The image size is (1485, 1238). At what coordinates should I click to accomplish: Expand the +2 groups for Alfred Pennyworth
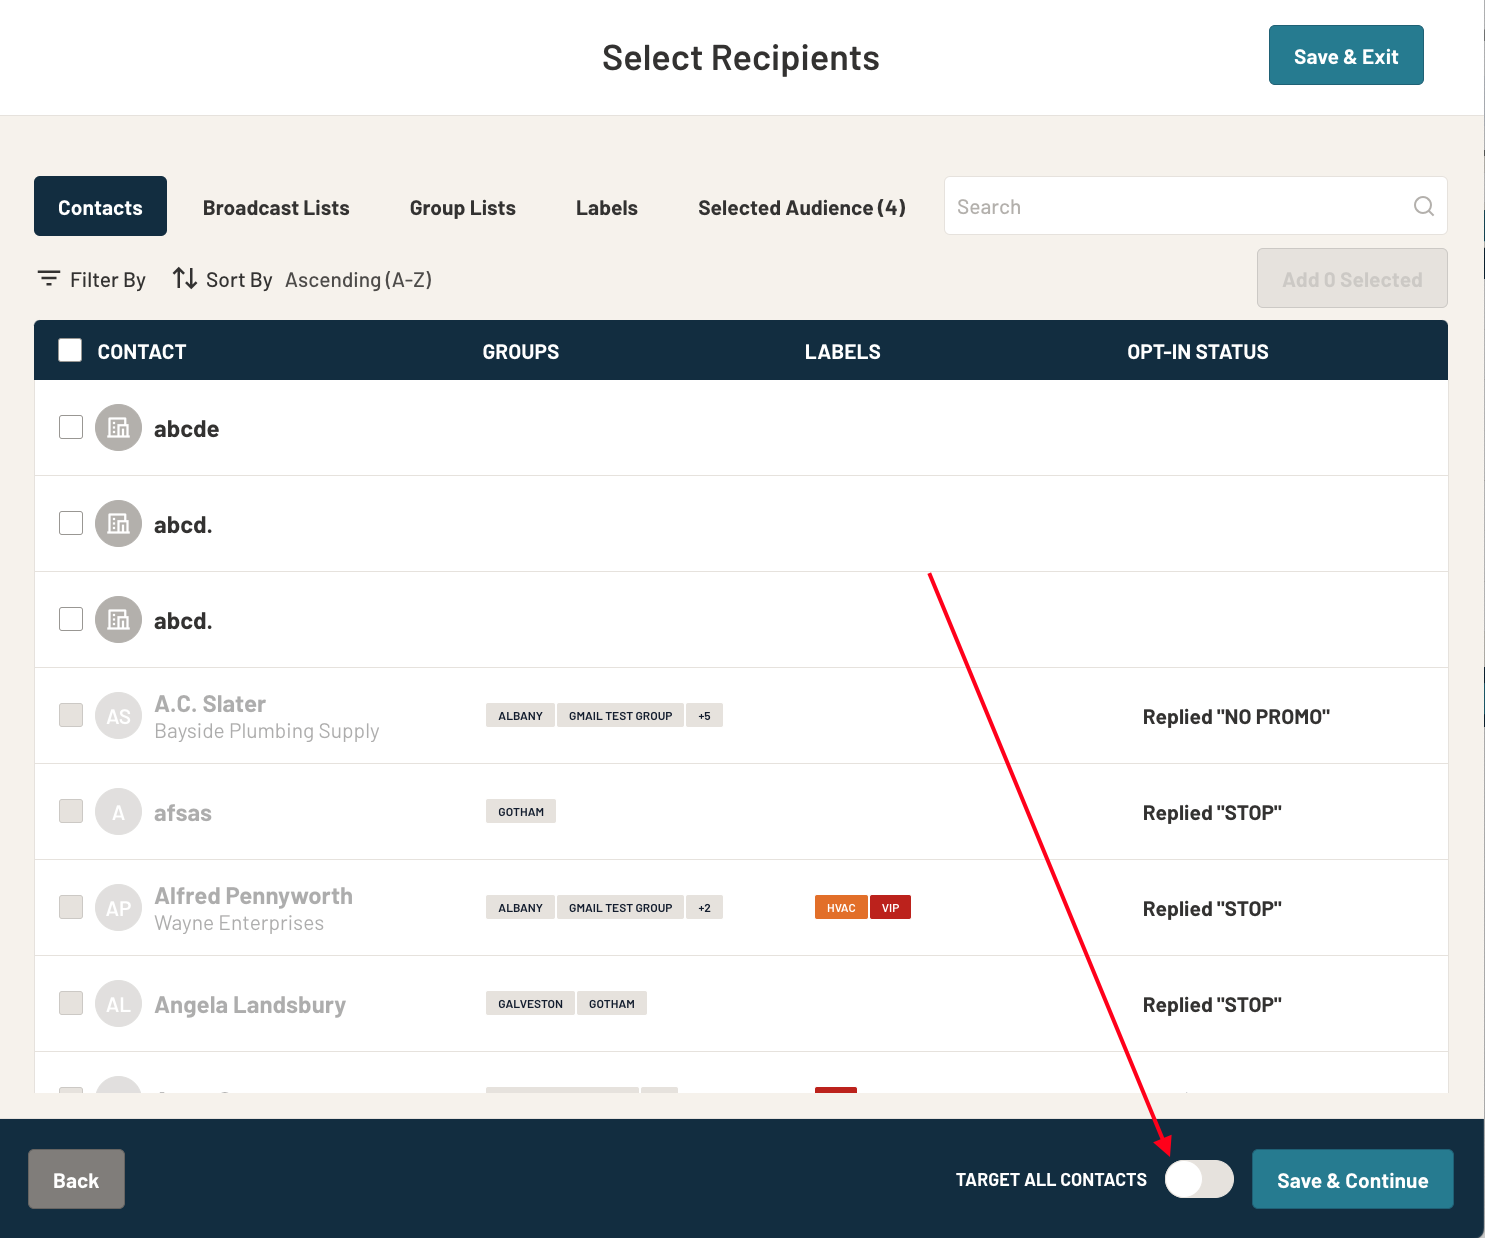pyautogui.click(x=703, y=907)
